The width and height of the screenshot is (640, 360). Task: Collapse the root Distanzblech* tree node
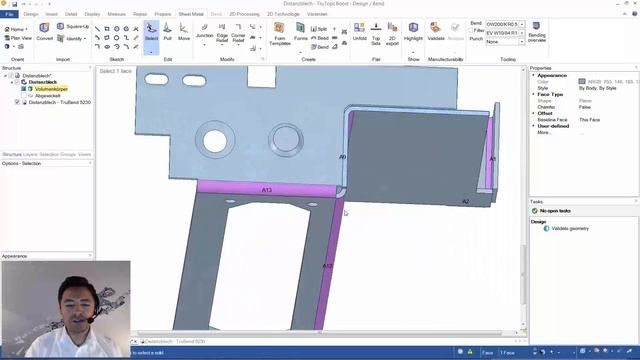(5, 76)
